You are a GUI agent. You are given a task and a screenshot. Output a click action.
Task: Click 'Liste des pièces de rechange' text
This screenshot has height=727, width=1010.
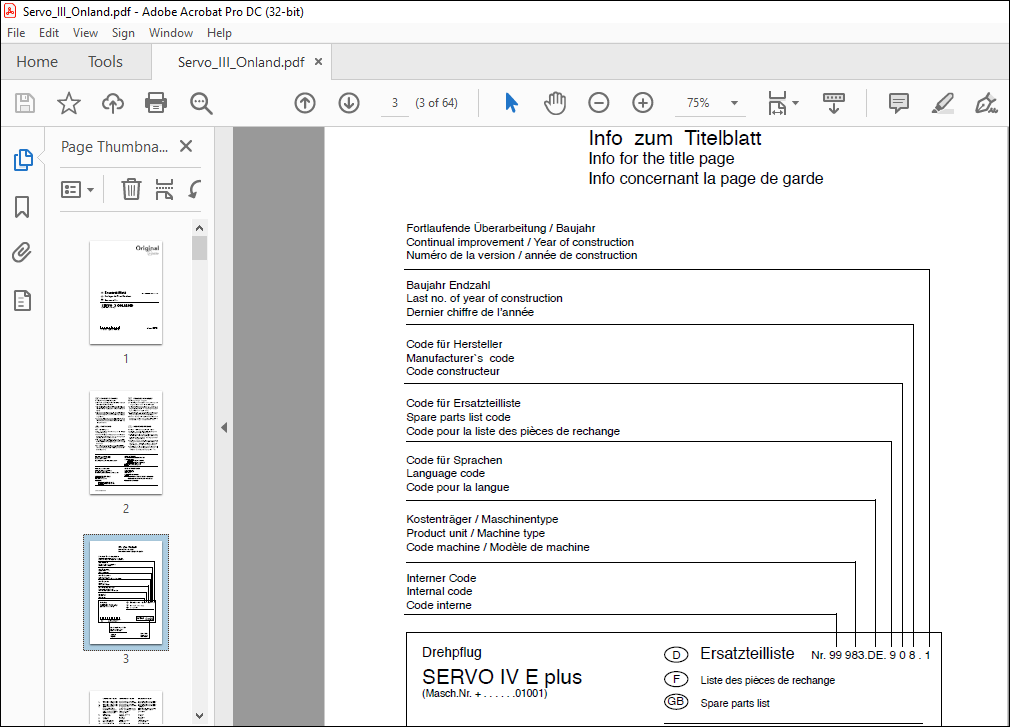click(x=767, y=680)
